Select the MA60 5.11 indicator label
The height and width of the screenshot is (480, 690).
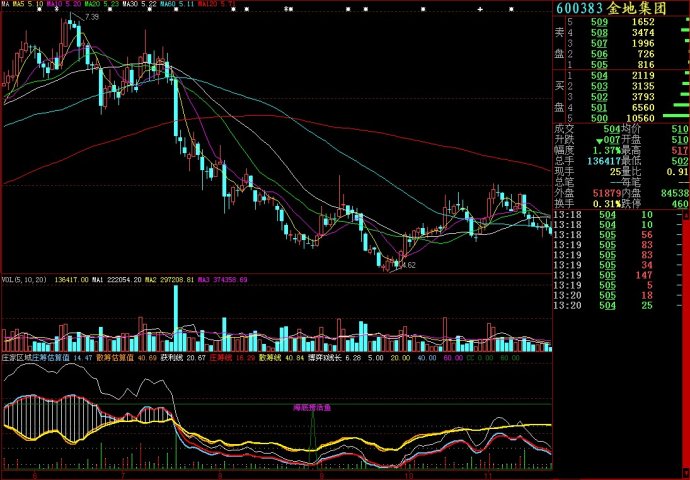coord(177,4)
